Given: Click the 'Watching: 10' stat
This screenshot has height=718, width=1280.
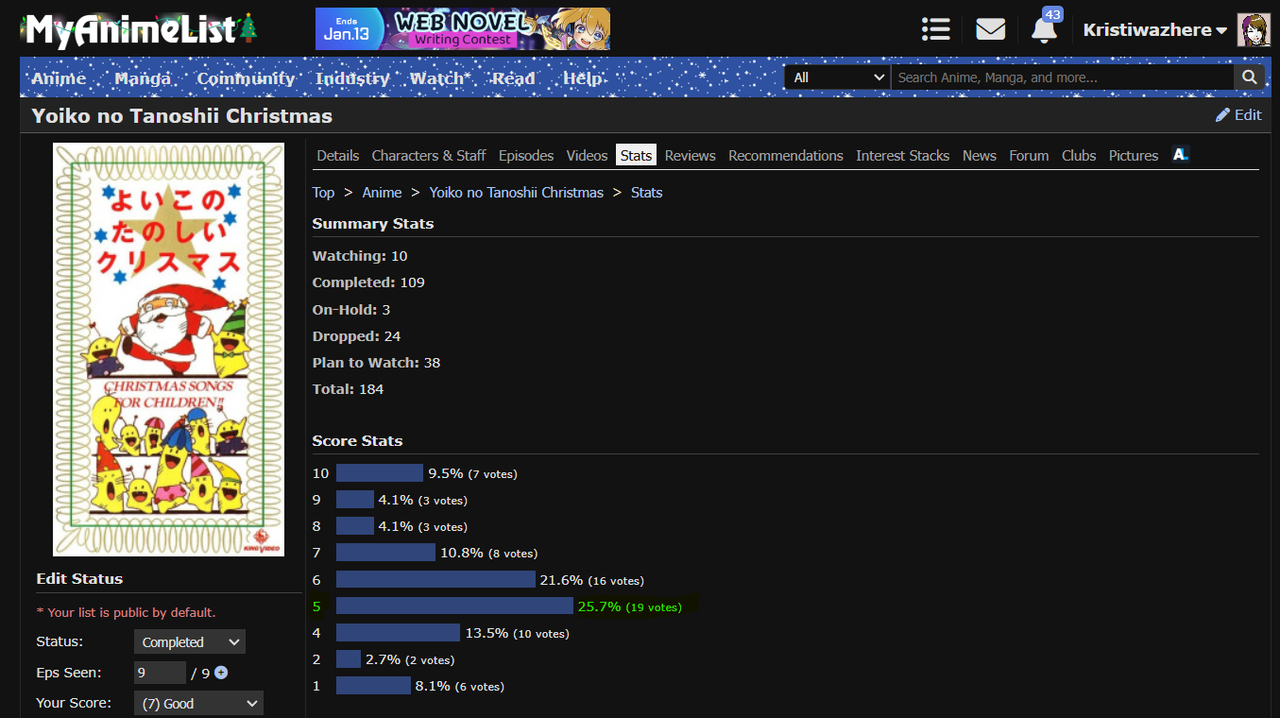Looking at the screenshot, I should pyautogui.click(x=360, y=256).
